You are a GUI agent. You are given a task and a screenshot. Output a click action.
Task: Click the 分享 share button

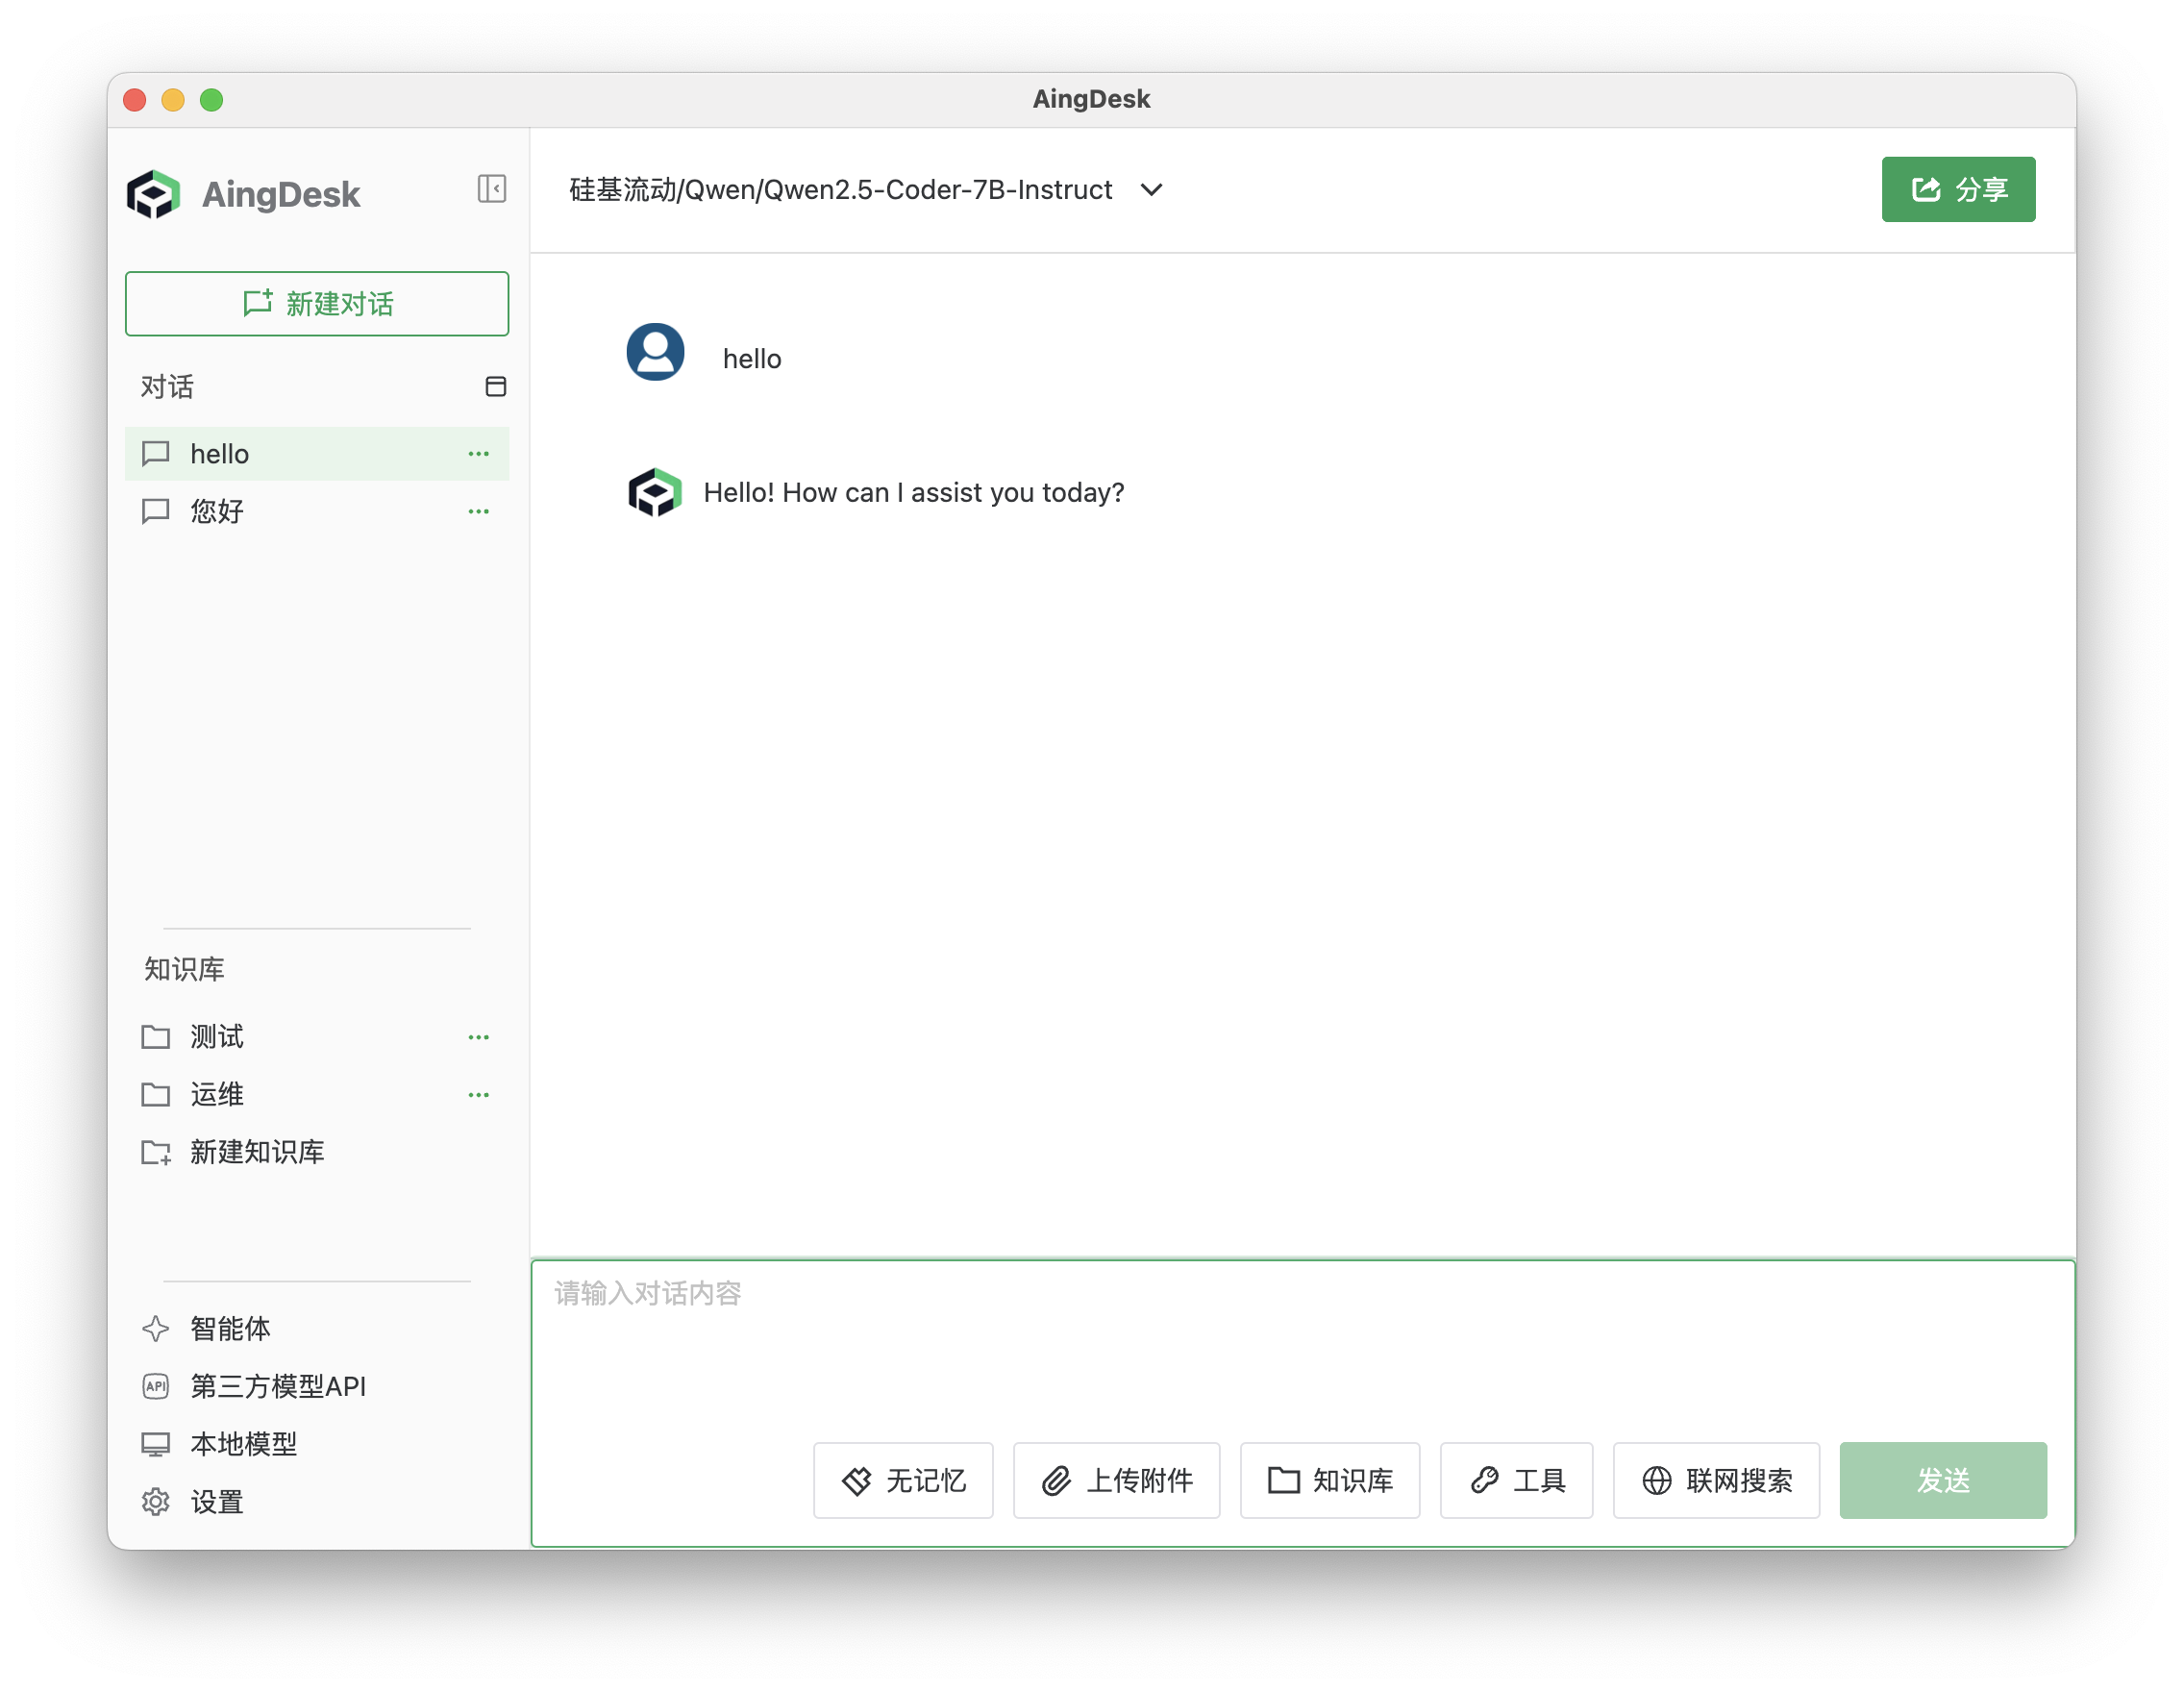click(x=1957, y=189)
